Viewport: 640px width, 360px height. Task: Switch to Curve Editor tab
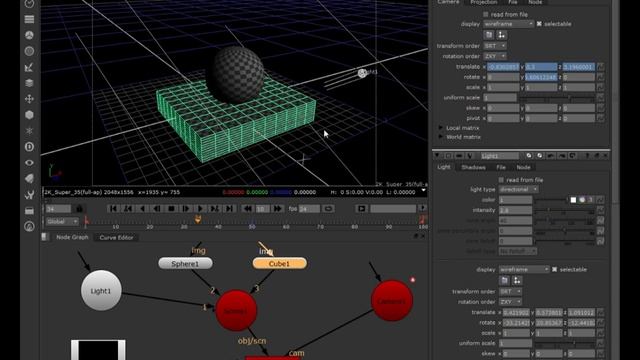116,237
